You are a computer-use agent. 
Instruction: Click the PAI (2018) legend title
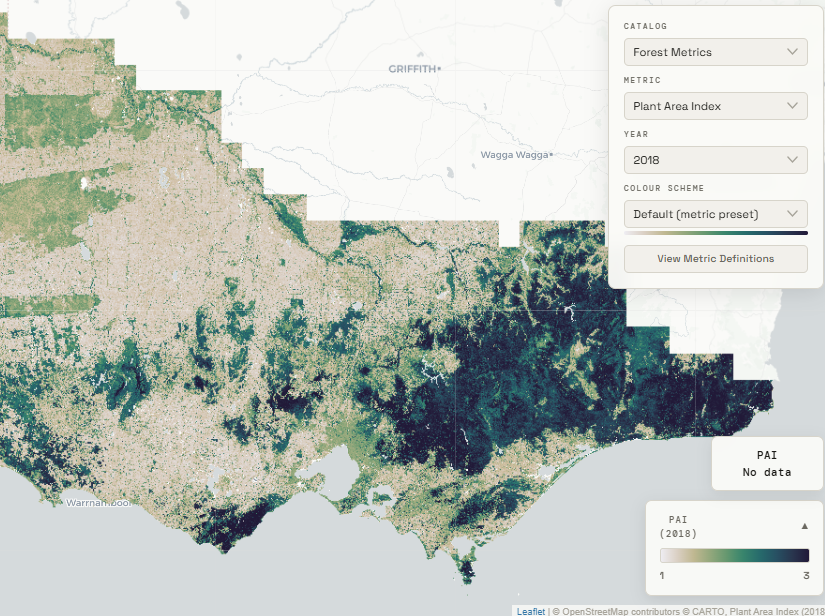coord(678,527)
